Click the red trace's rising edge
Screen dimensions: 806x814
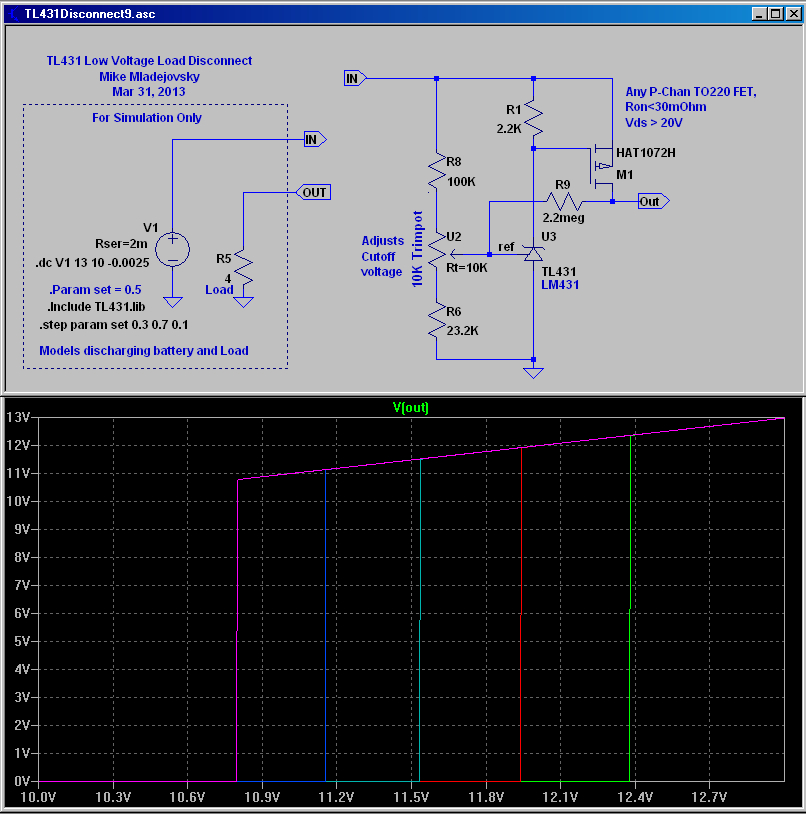pyautogui.click(x=521, y=614)
